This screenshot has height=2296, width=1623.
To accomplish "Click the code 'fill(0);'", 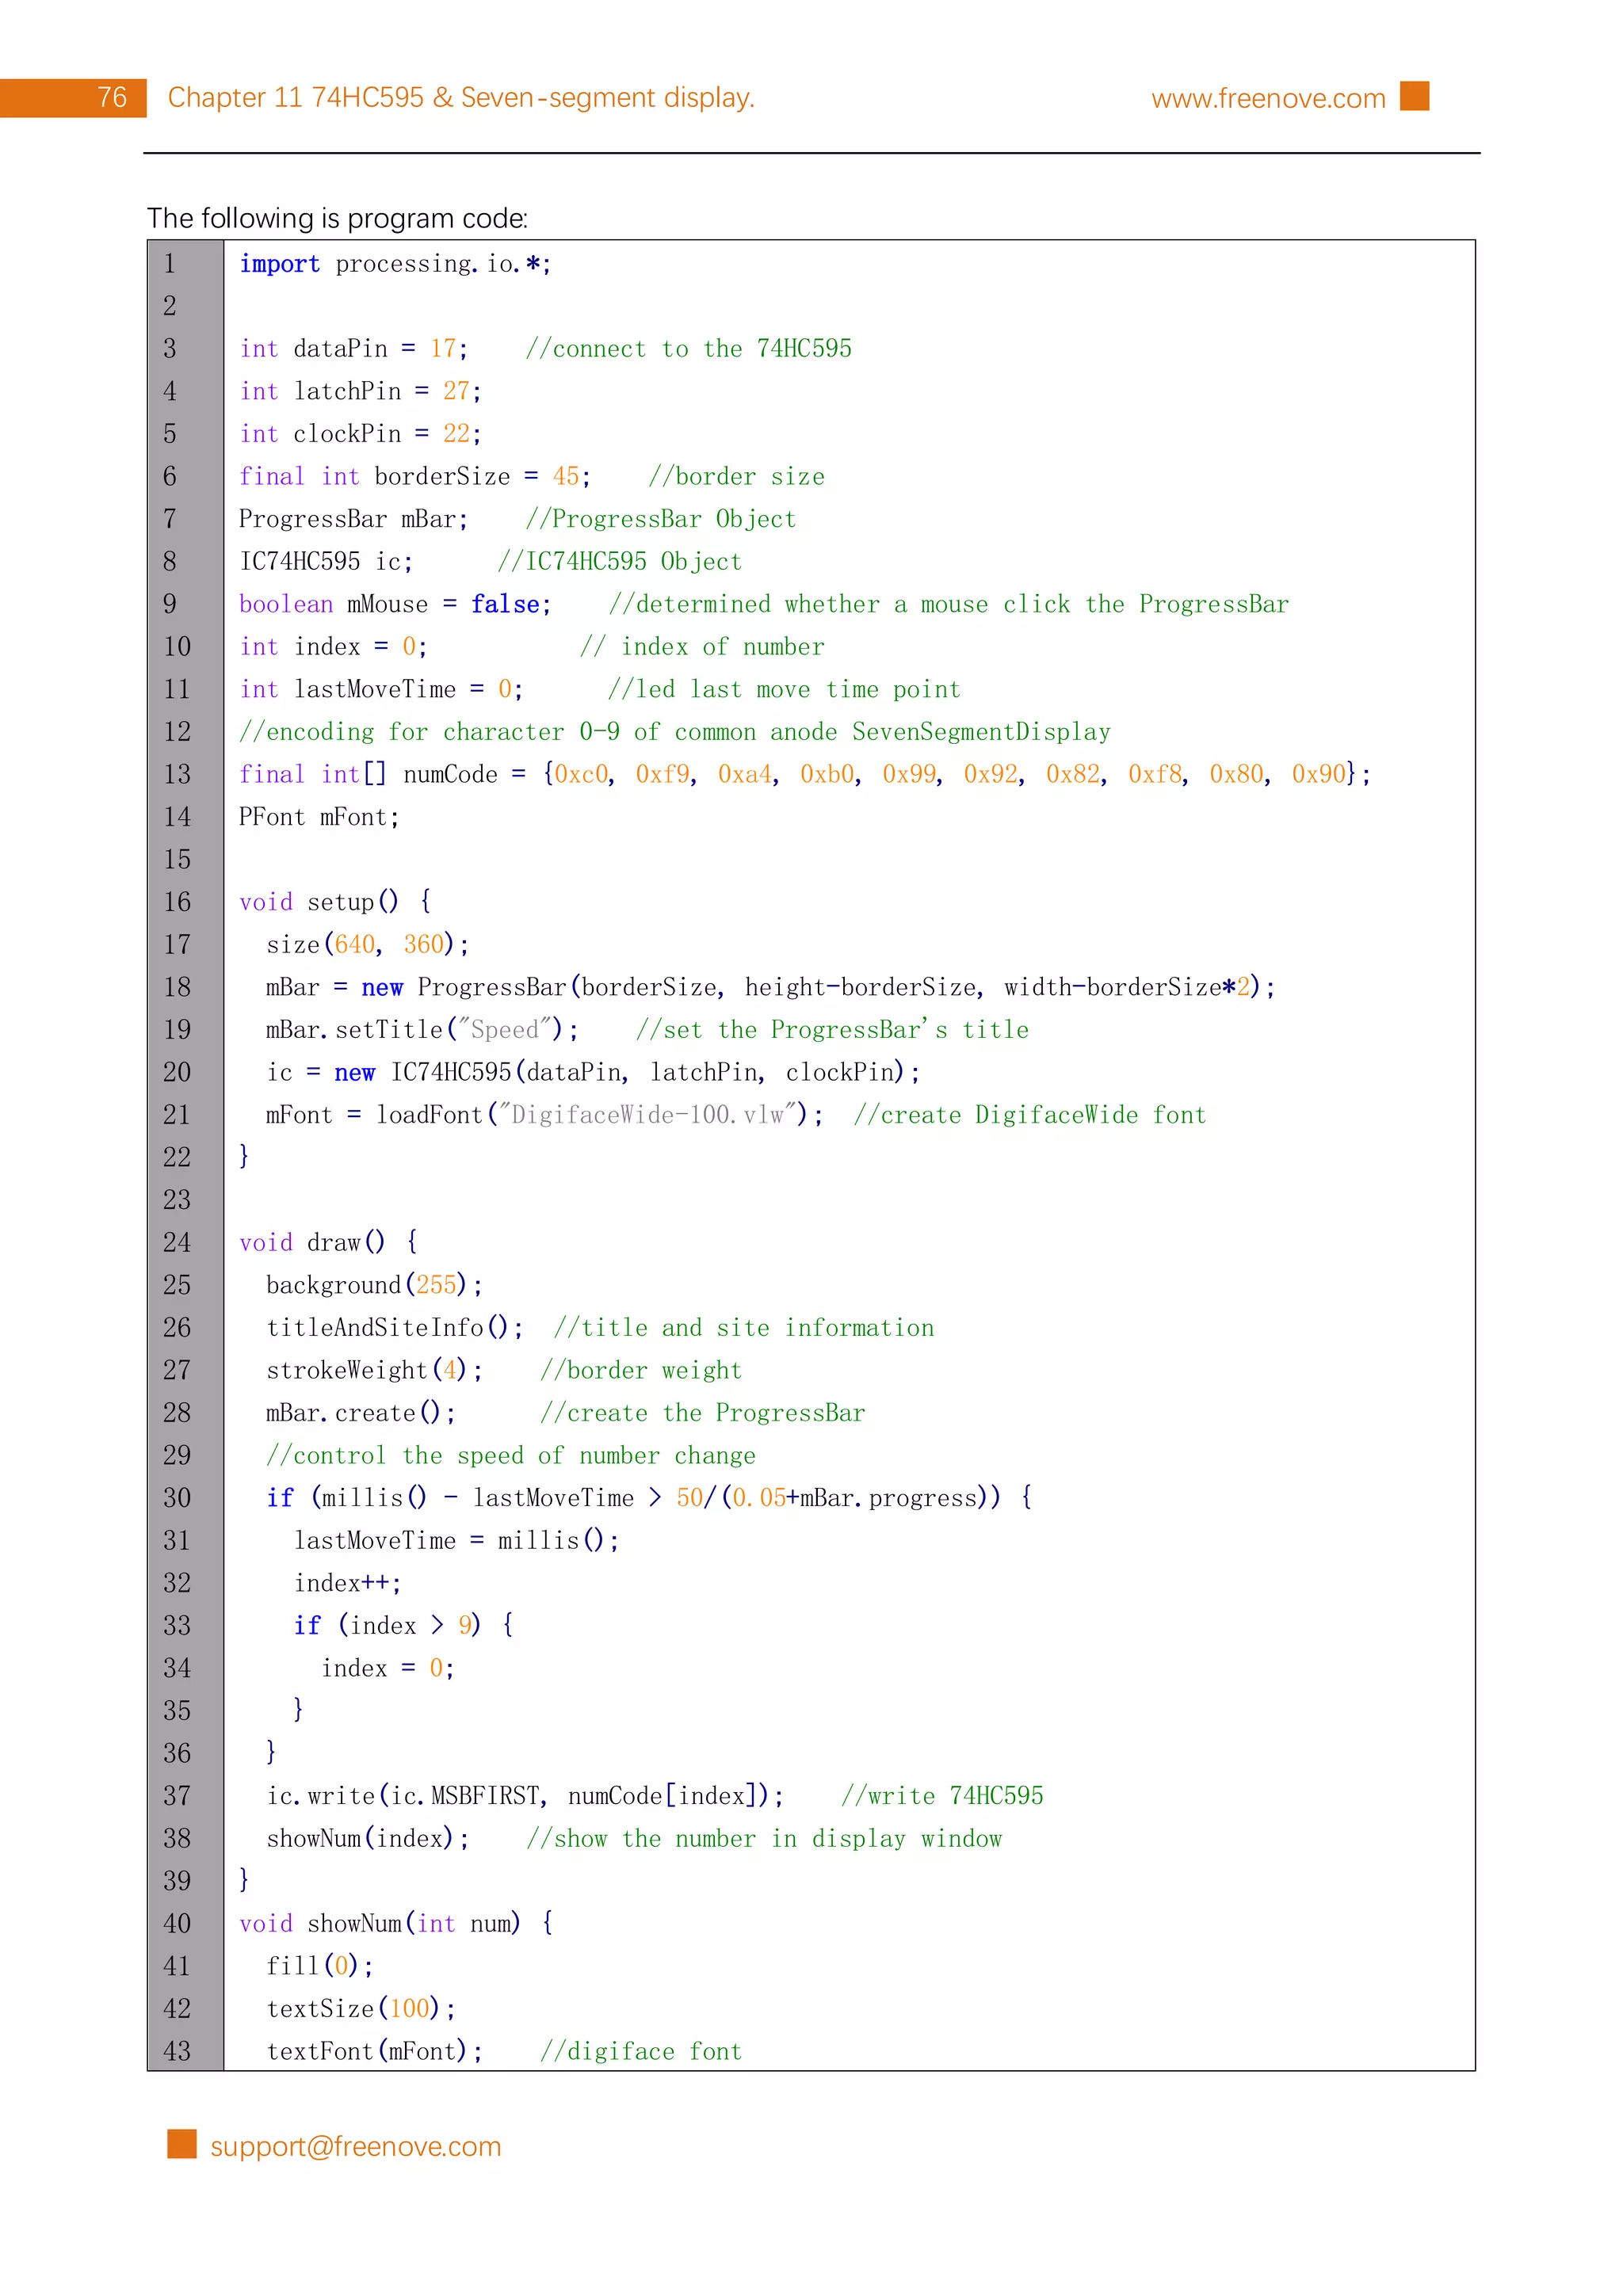I will pyautogui.click(x=320, y=1966).
